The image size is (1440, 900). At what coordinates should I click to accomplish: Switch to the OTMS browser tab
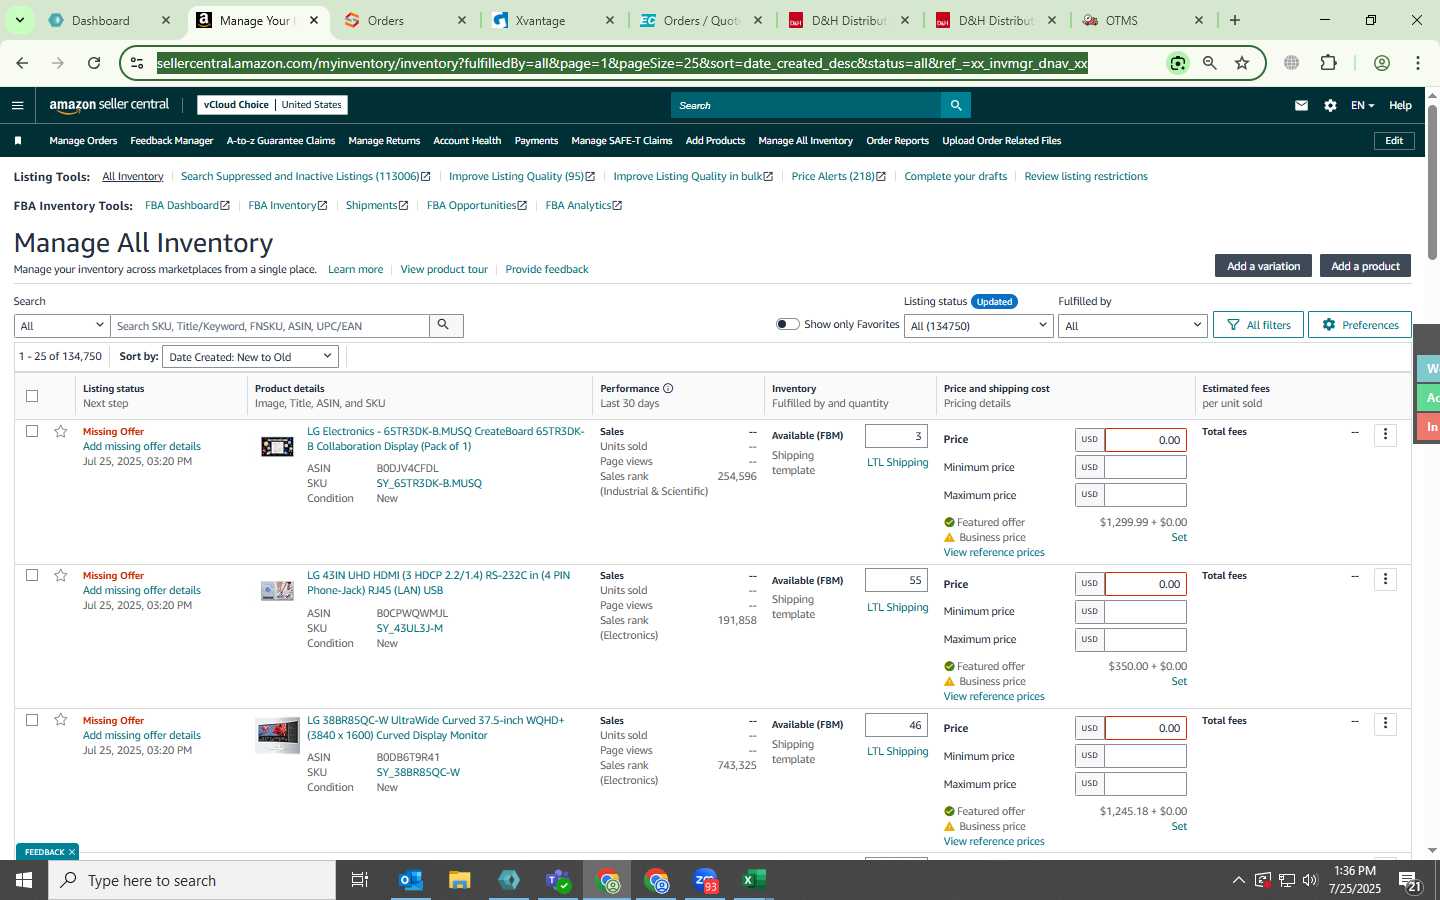pos(1143,20)
